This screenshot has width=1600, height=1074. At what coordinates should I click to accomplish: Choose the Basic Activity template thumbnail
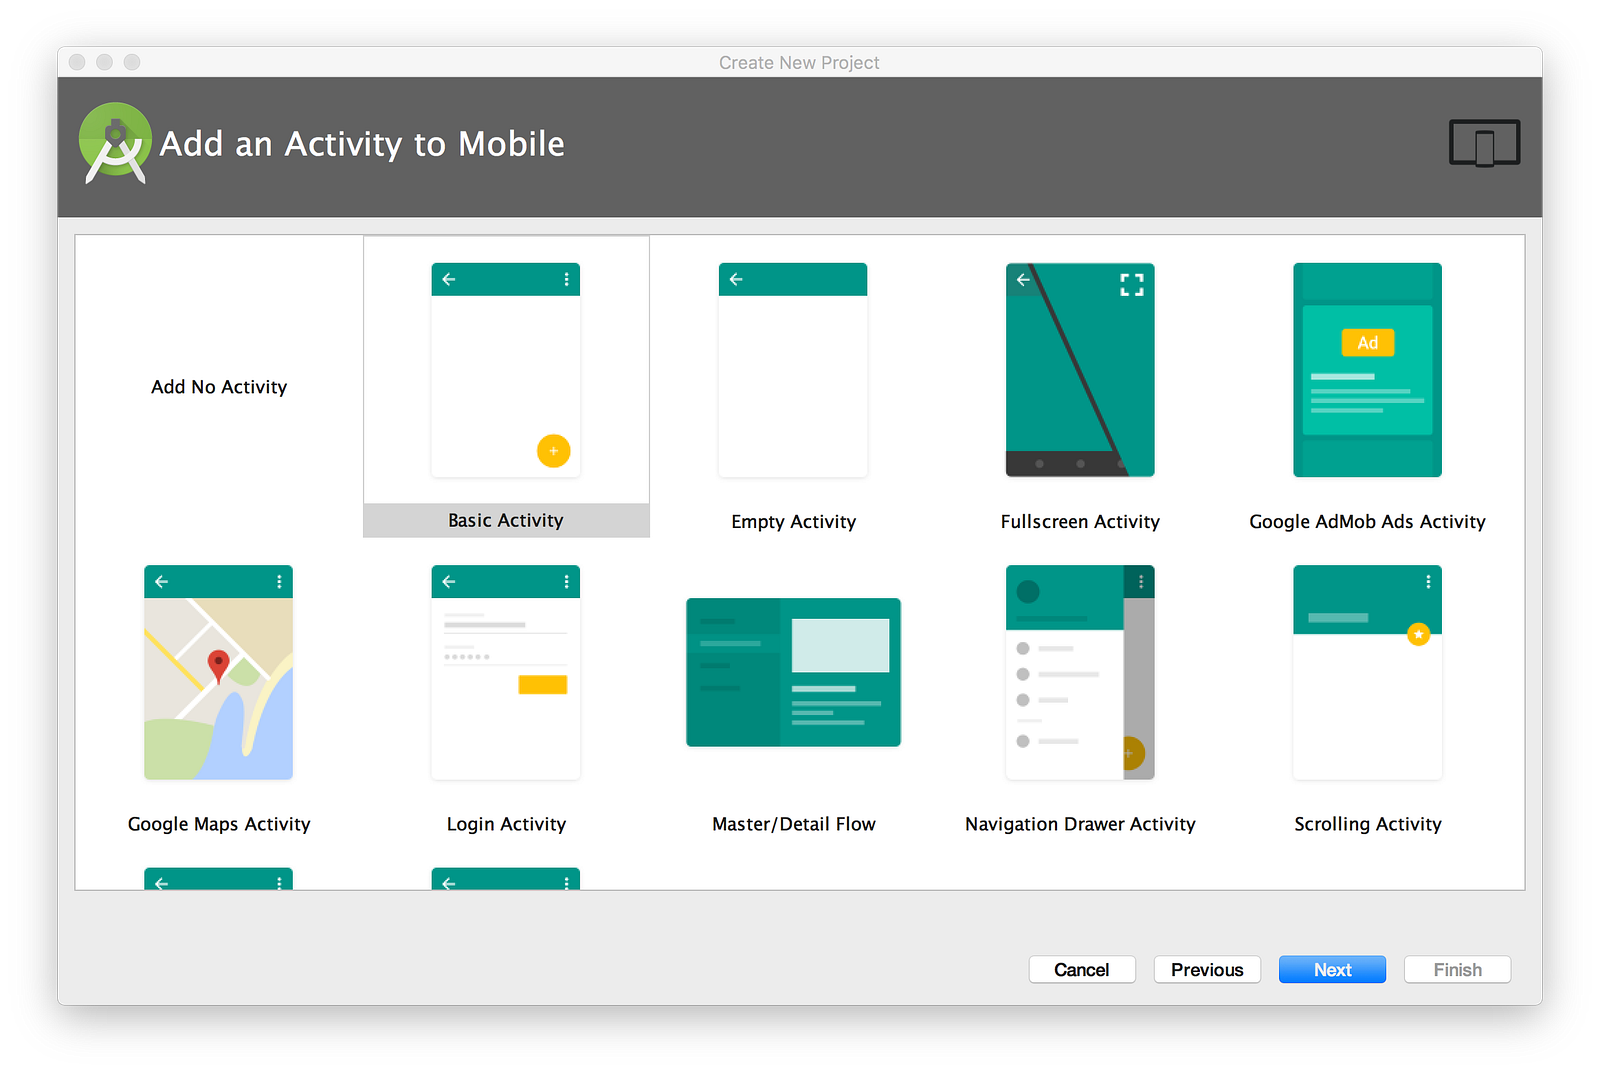(506, 370)
